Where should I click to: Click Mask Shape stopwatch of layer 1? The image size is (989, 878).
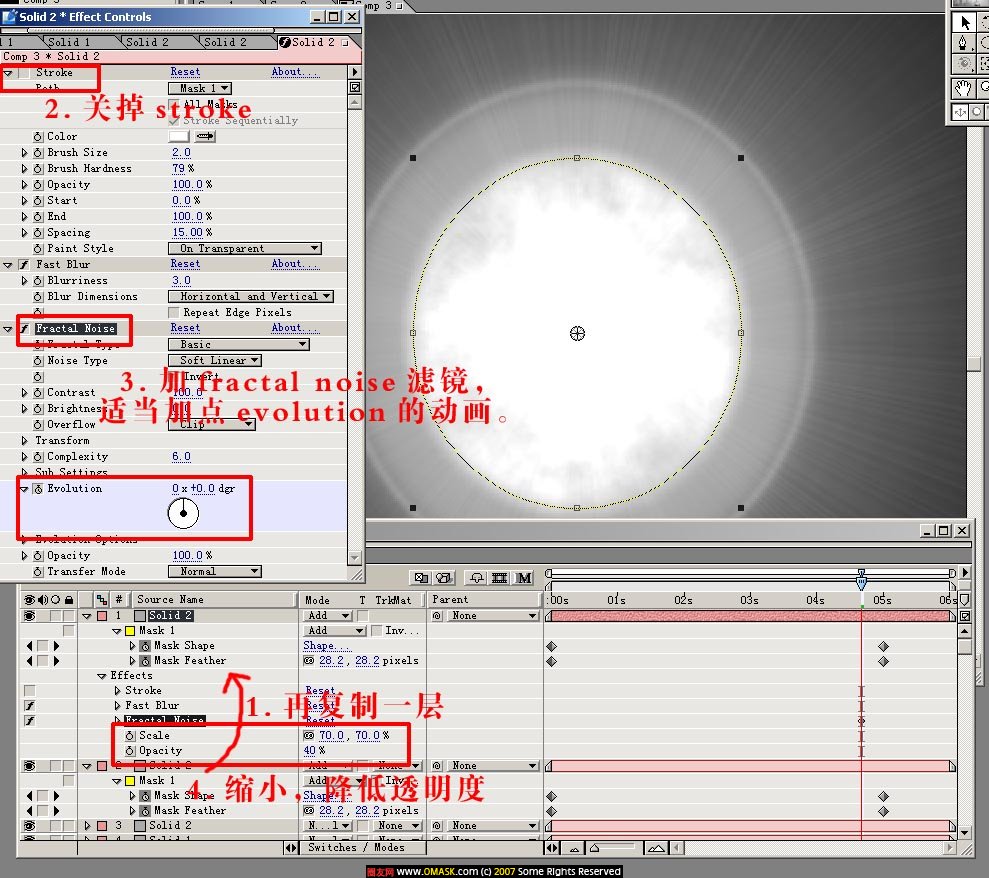145,646
